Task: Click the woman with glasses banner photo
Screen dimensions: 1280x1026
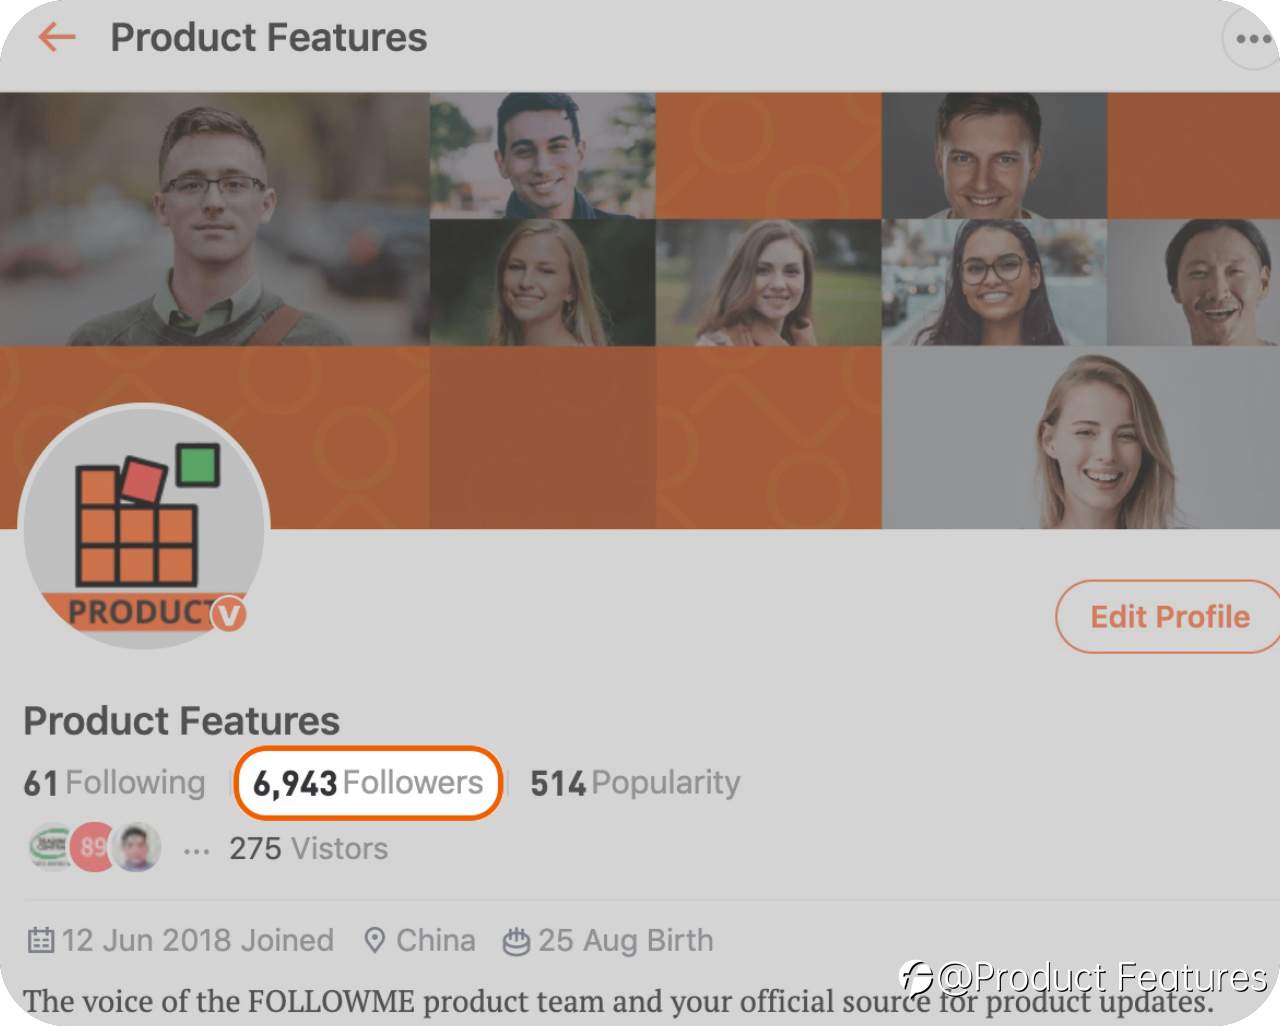Action: pos(994,283)
